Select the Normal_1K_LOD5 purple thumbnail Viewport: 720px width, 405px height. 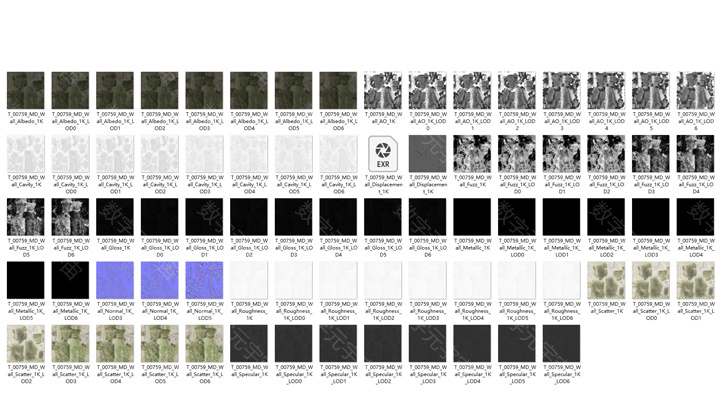tap(204, 279)
